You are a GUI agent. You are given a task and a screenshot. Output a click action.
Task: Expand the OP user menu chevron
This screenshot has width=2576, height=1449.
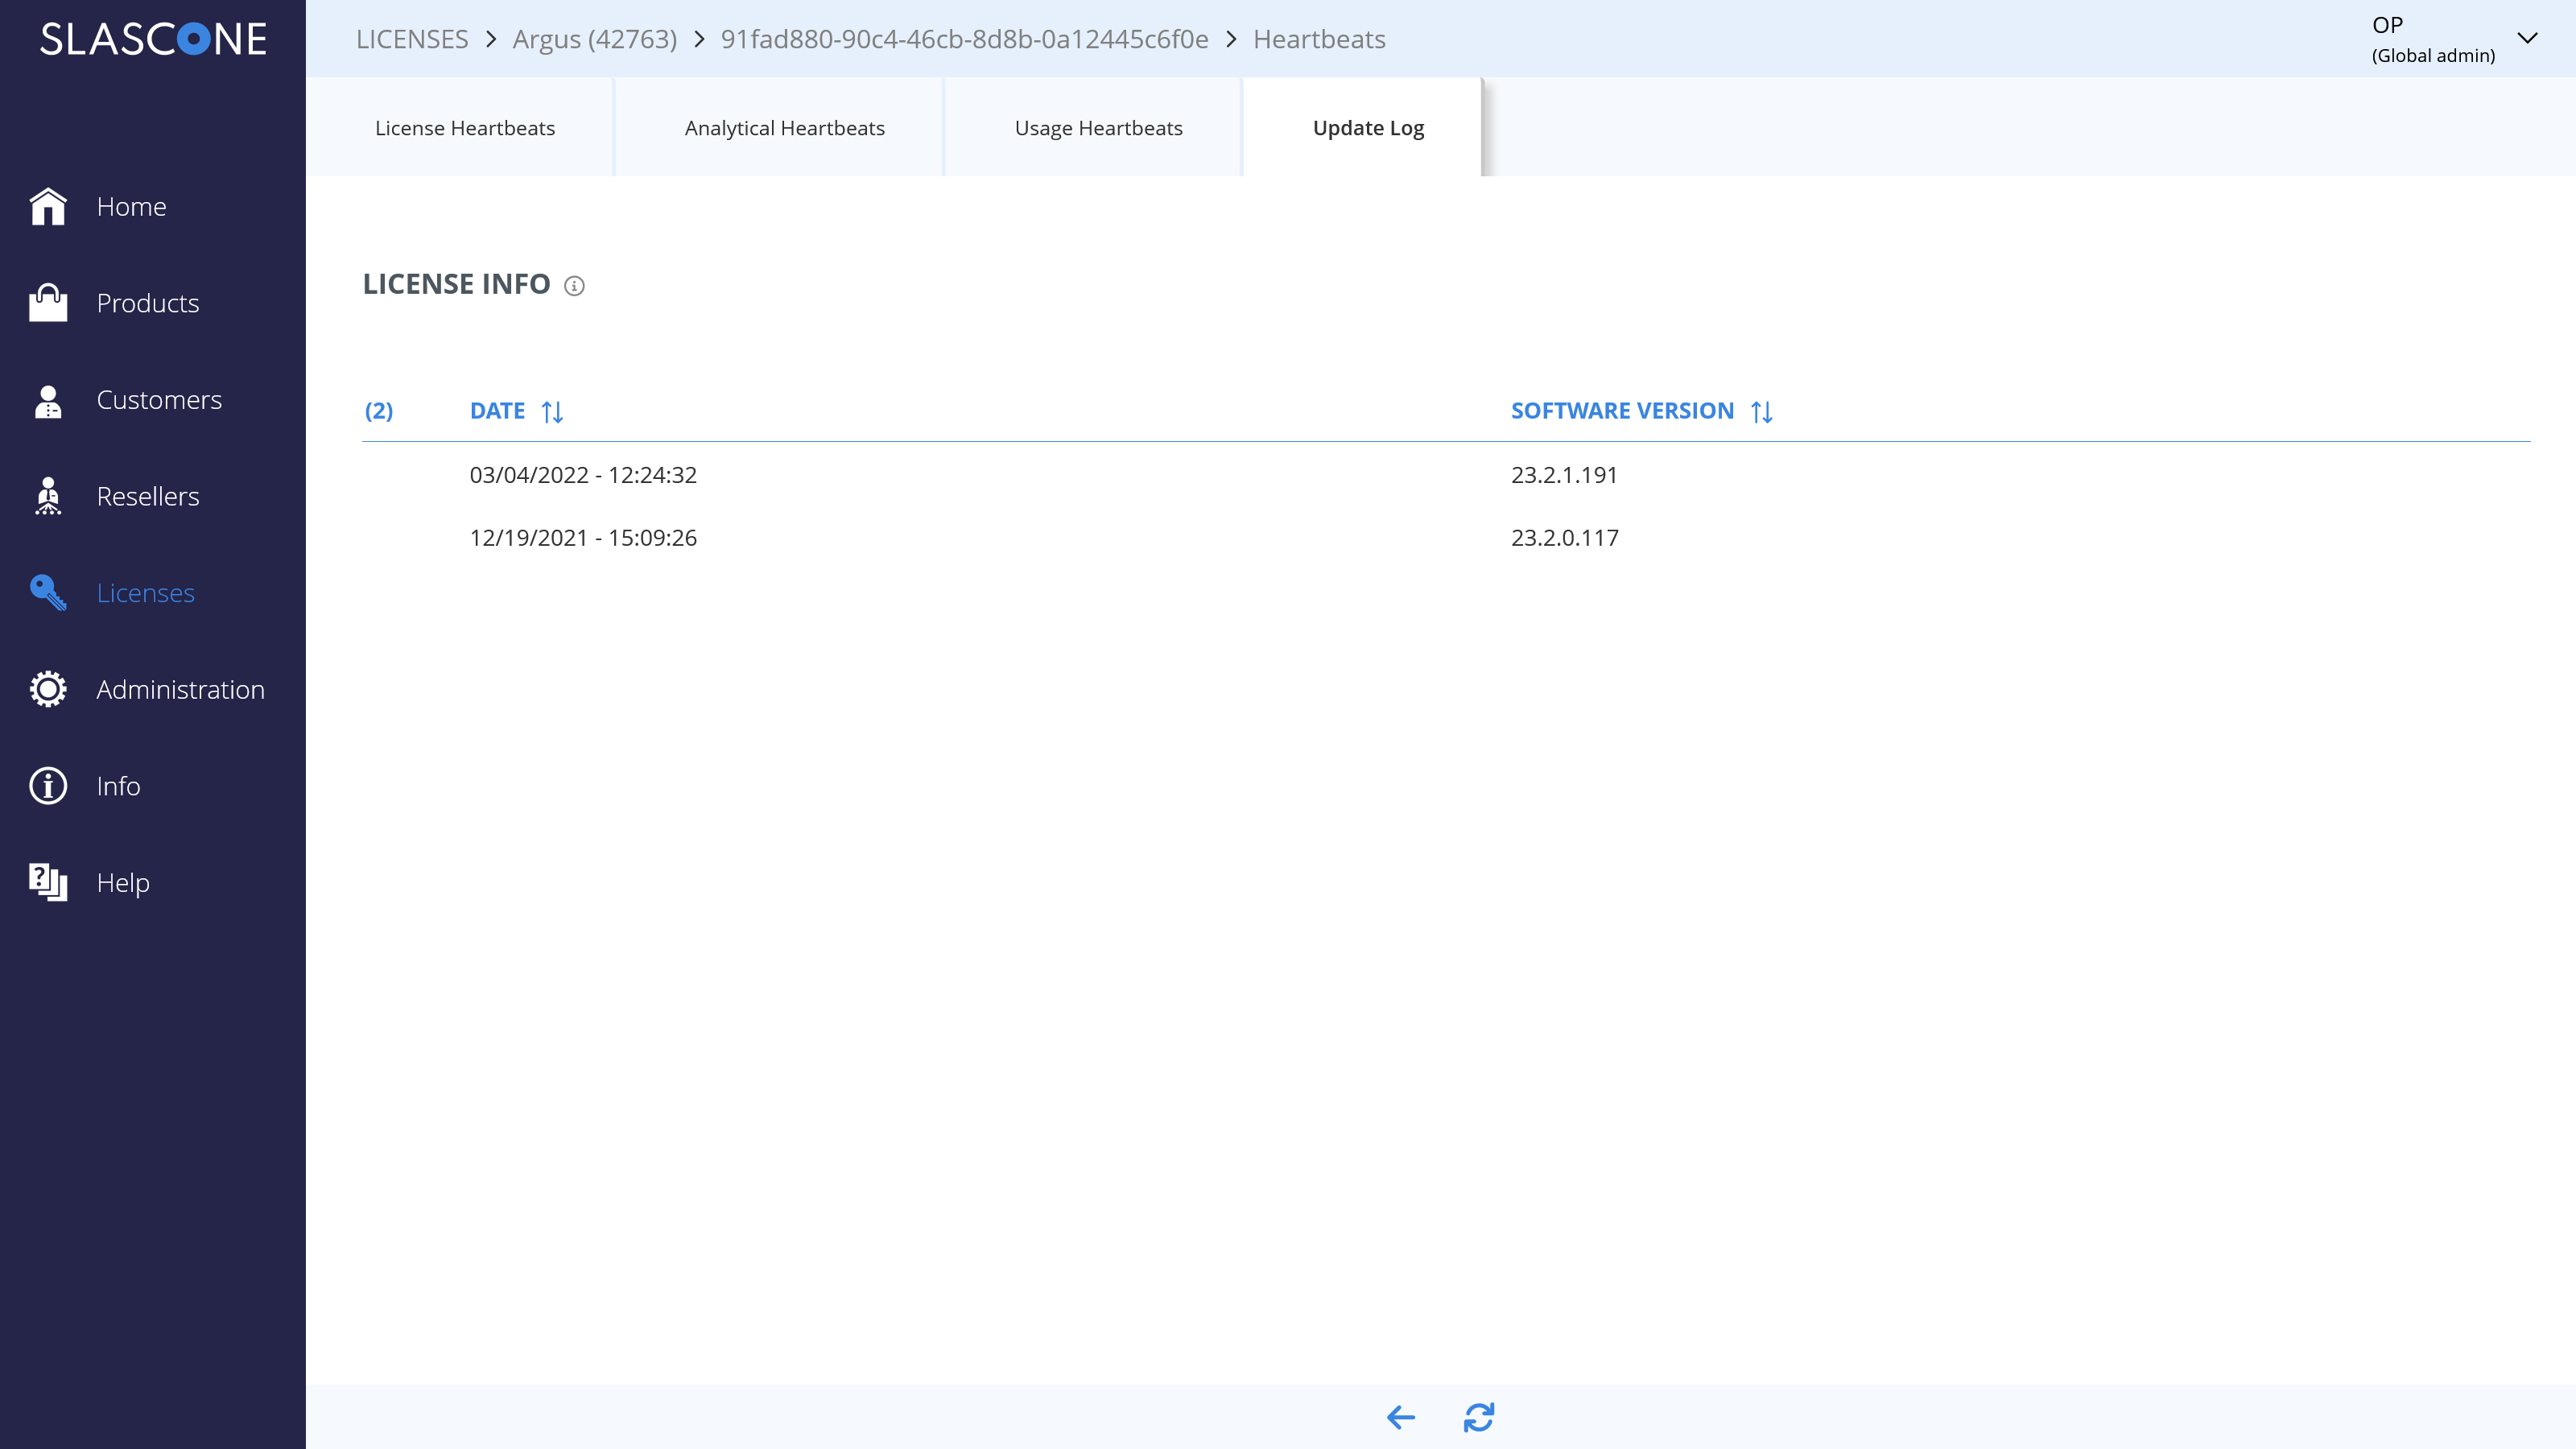pos(2527,39)
